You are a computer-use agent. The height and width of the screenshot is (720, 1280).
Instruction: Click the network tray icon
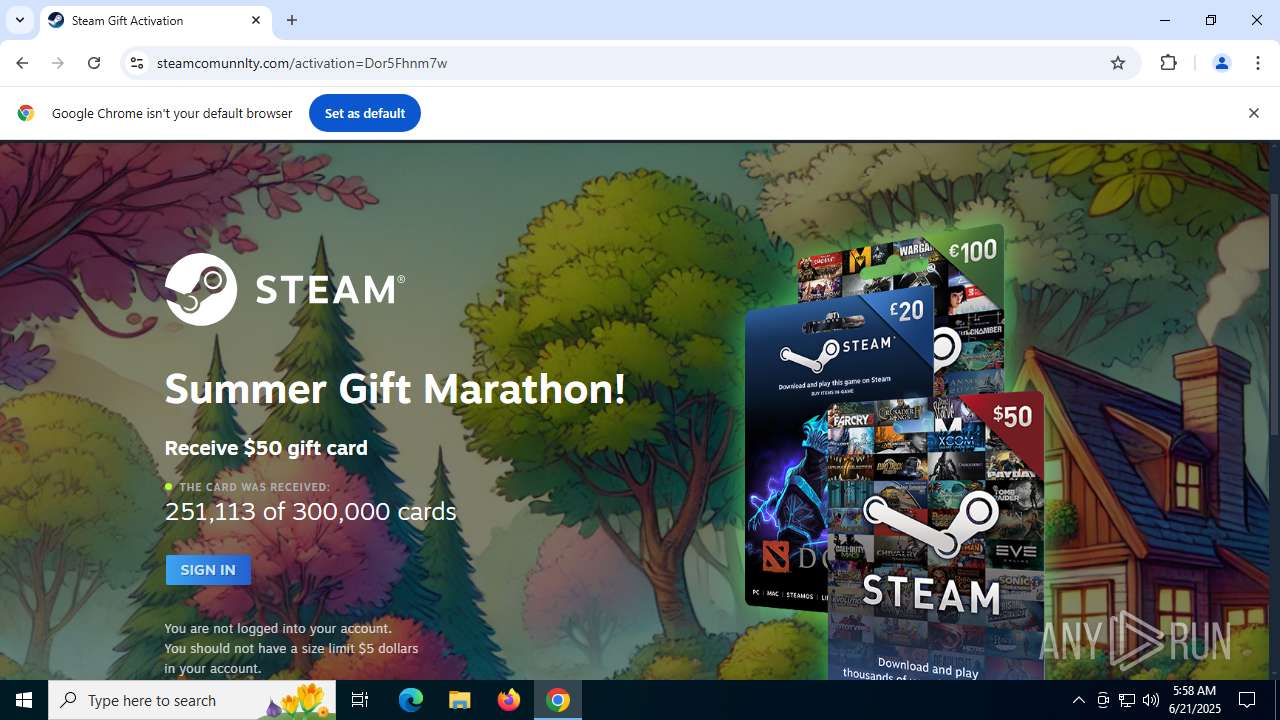click(x=1127, y=700)
